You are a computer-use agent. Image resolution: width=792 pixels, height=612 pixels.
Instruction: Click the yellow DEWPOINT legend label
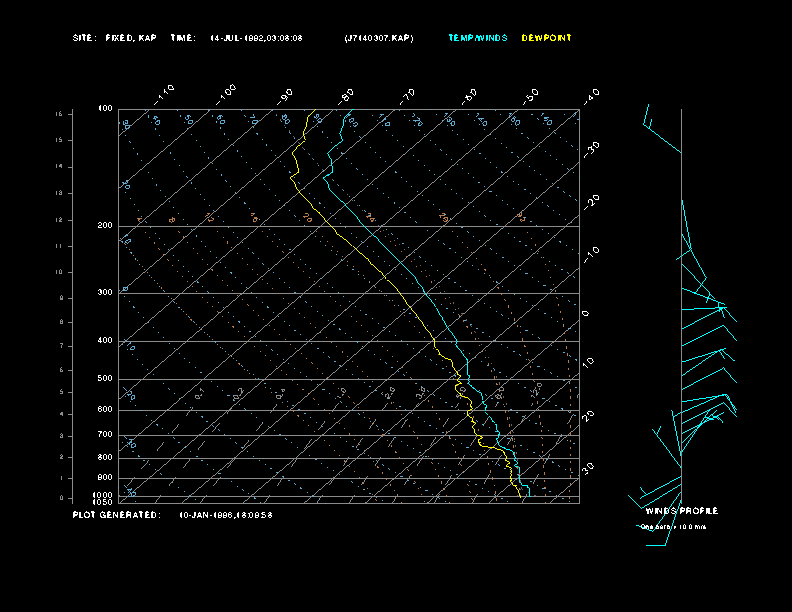click(x=547, y=38)
